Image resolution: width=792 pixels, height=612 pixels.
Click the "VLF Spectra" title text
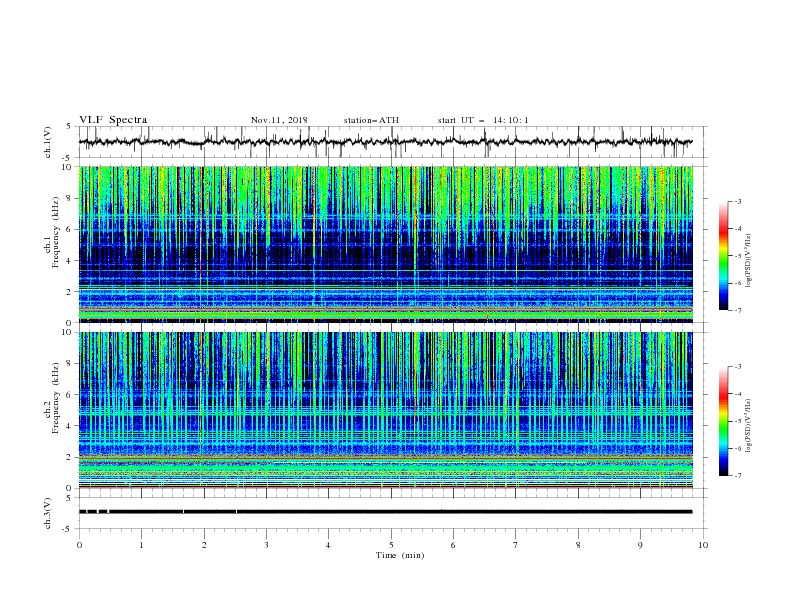click(113, 120)
